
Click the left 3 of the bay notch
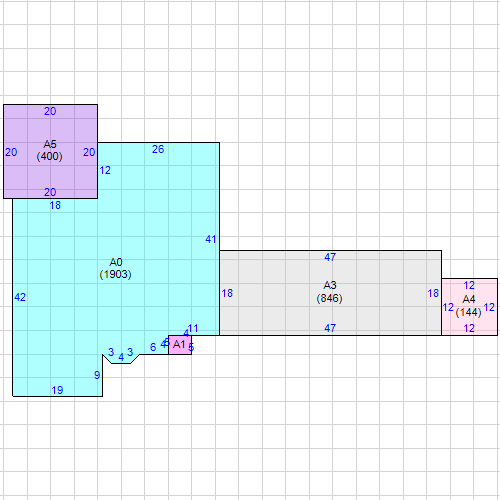pos(111,352)
